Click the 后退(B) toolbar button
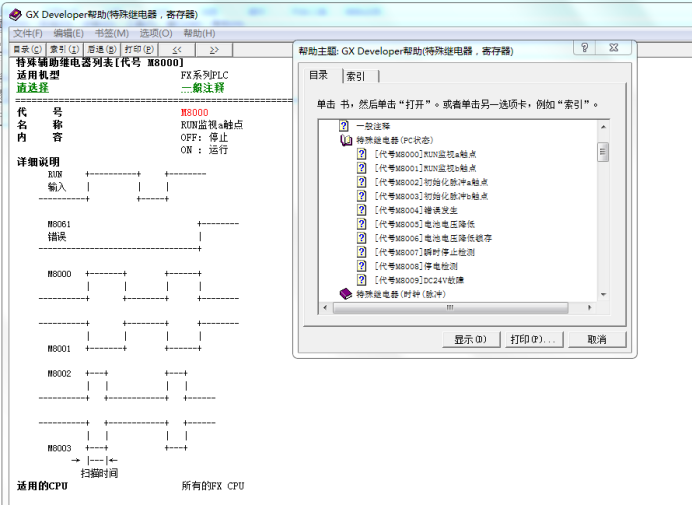This screenshot has width=692, height=505. 102,49
